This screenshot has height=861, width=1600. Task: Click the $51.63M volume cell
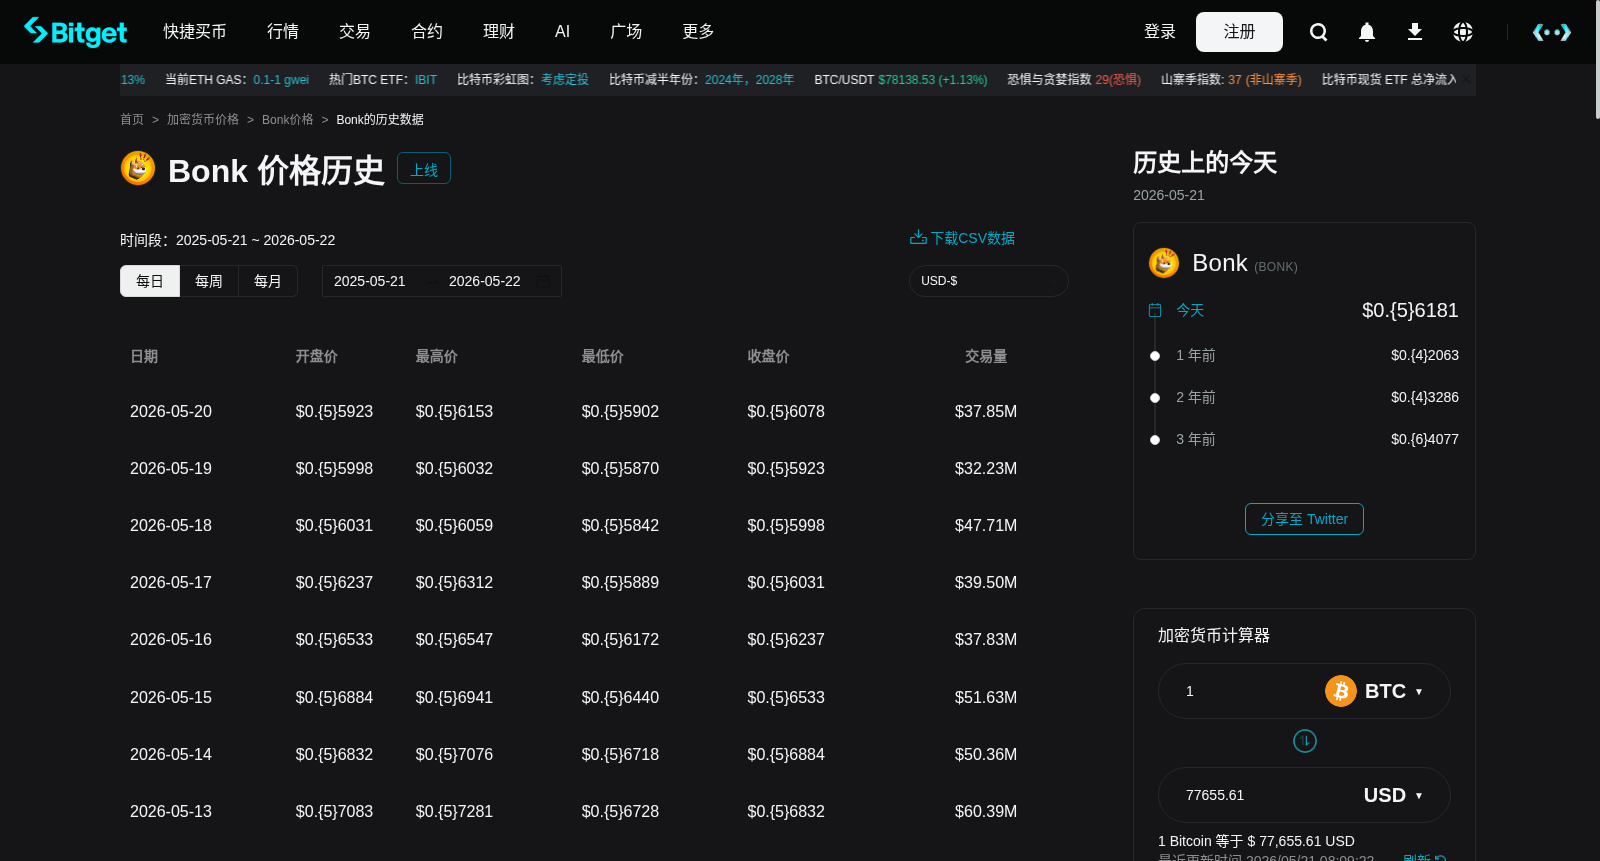coord(986,697)
